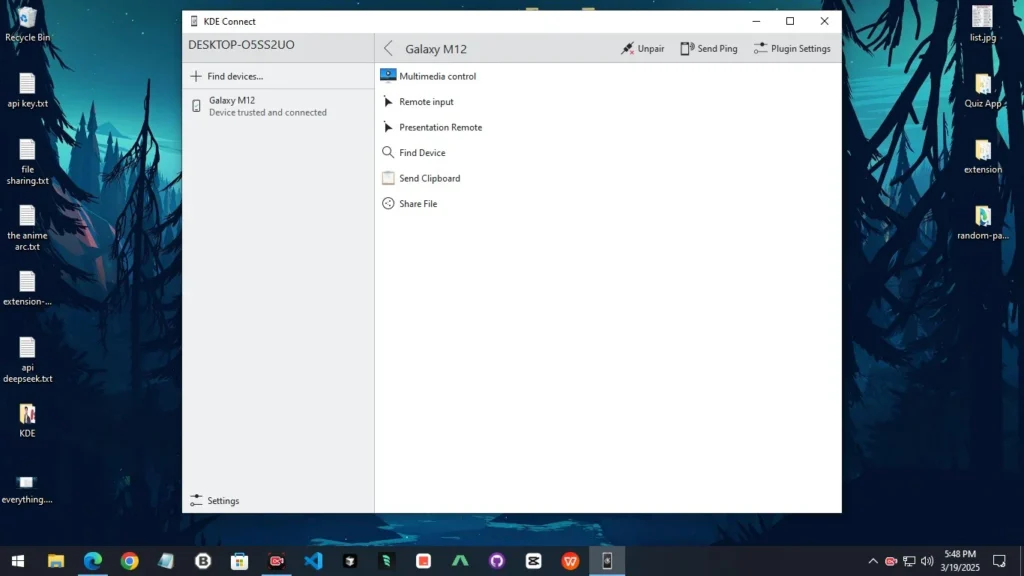This screenshot has height=576, width=1024.
Task: Send a ping to the Galaxy M12
Action: point(709,48)
